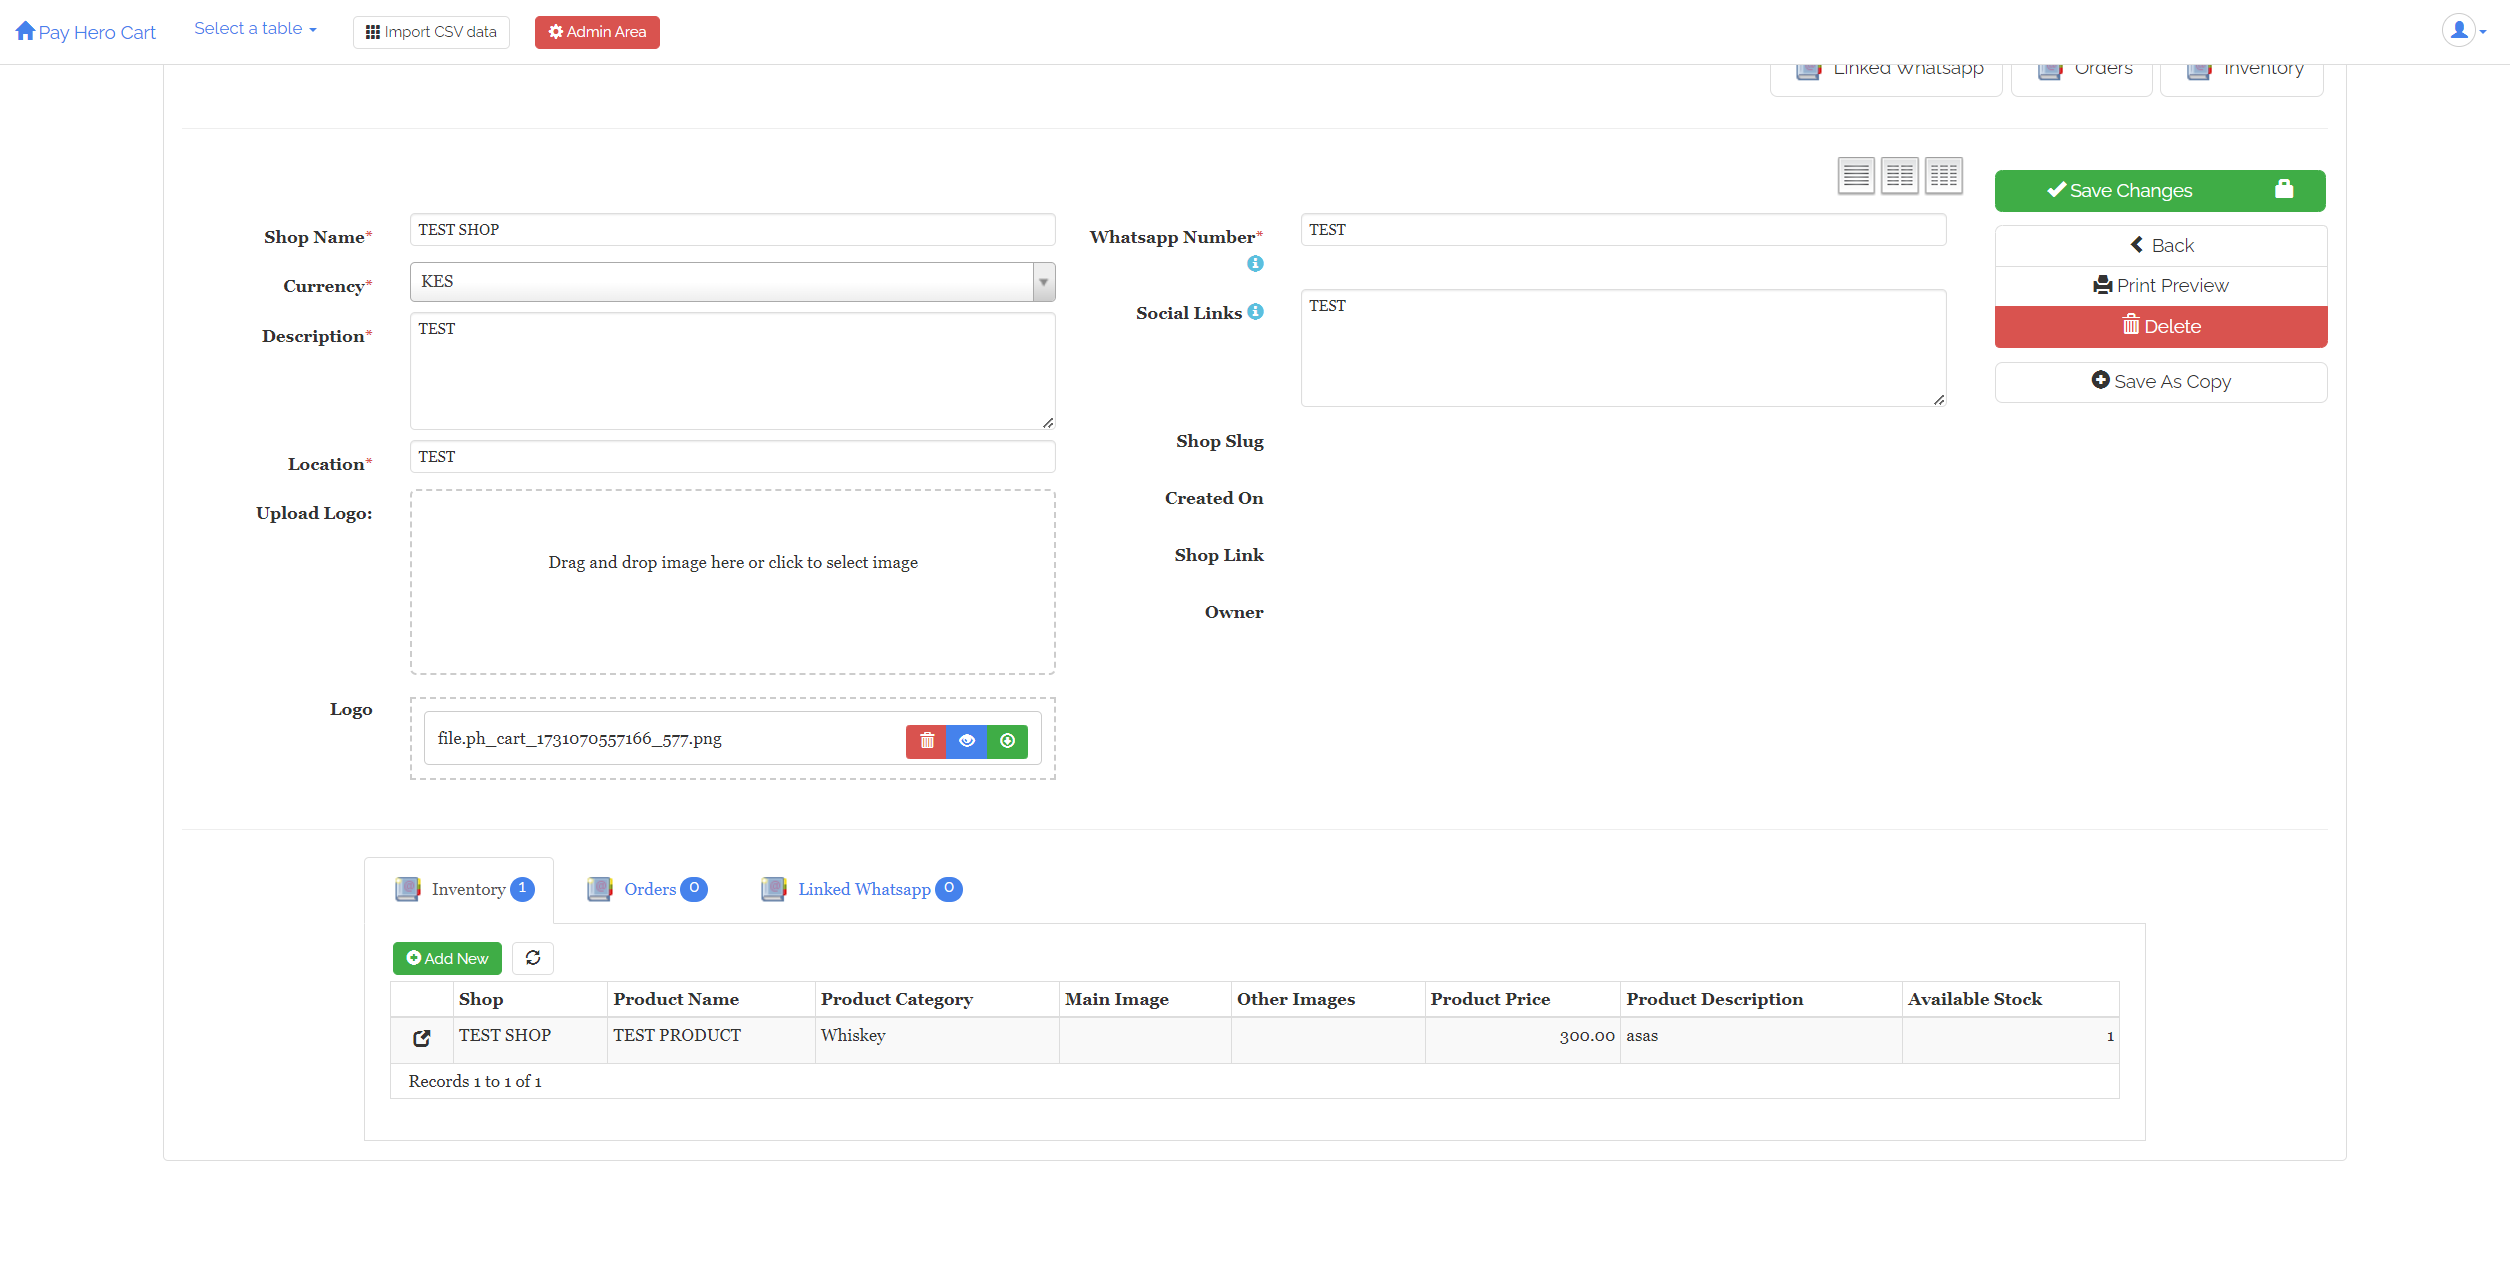Expand the Select a table menu
2510x1276 pixels.
(255, 29)
